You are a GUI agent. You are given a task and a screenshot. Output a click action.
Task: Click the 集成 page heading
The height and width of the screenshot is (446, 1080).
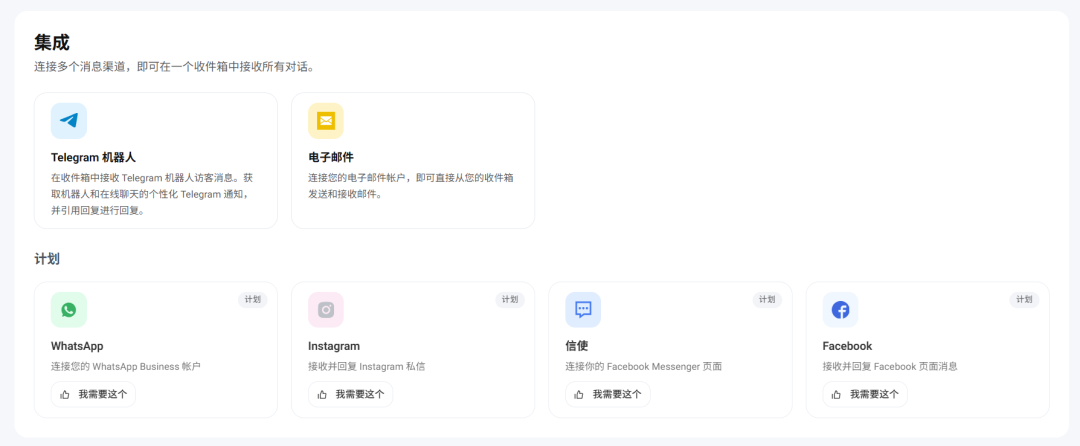52,43
